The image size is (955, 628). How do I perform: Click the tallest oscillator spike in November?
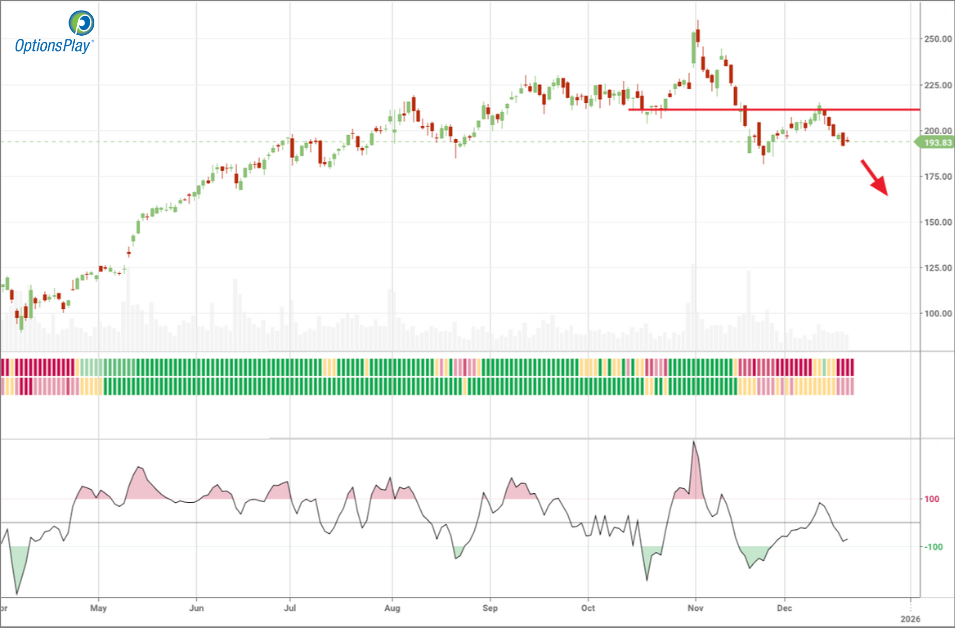coord(694,444)
